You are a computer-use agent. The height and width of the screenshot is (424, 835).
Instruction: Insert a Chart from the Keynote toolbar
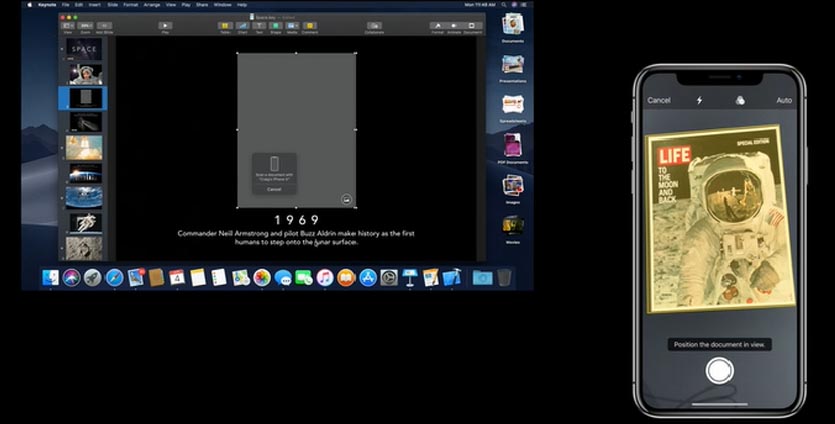[x=242, y=26]
